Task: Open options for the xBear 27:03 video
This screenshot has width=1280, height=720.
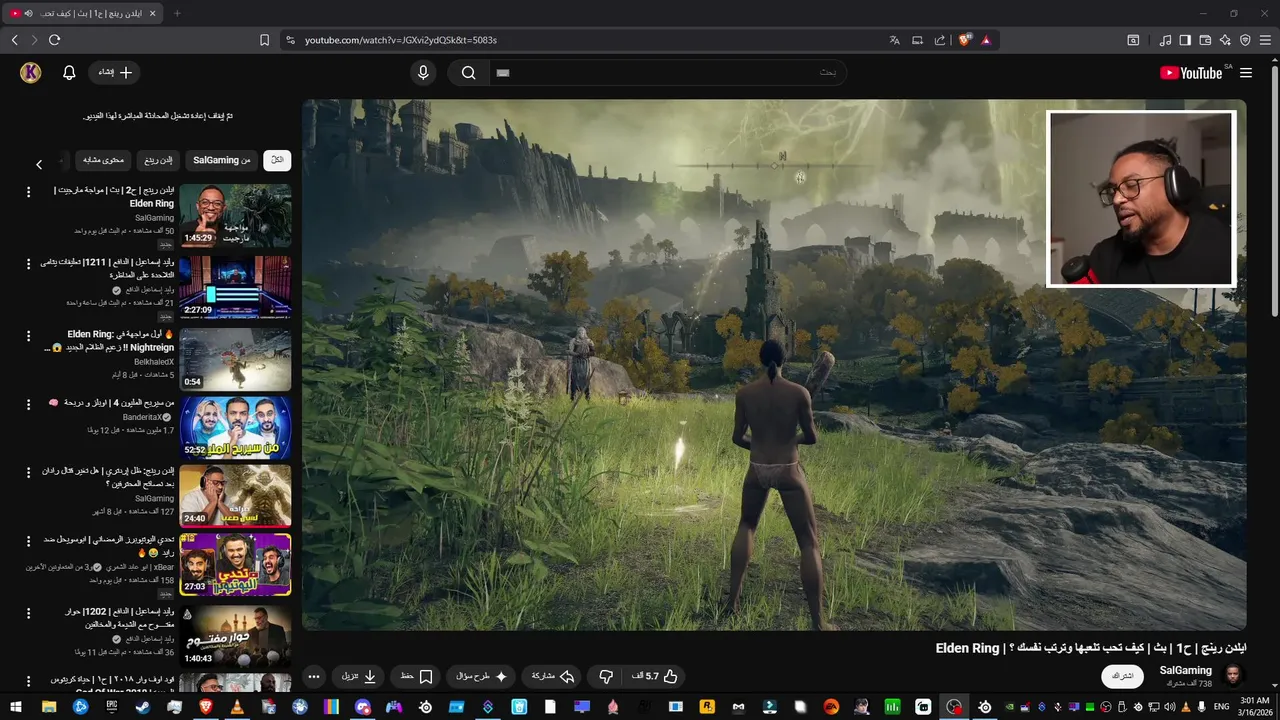Action: [28, 540]
